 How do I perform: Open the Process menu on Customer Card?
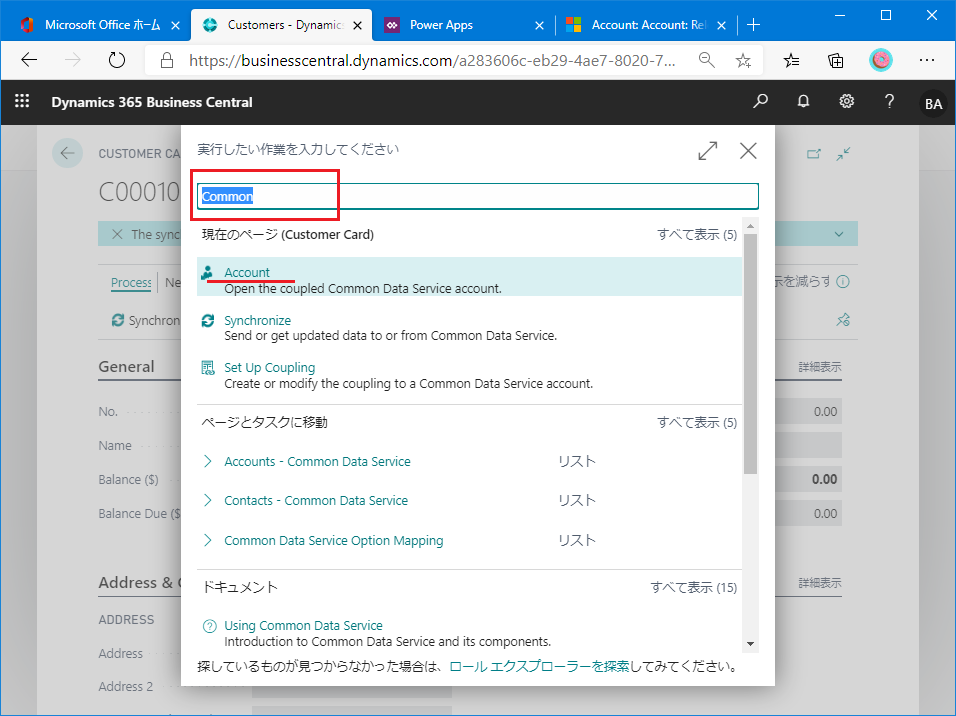point(131,282)
